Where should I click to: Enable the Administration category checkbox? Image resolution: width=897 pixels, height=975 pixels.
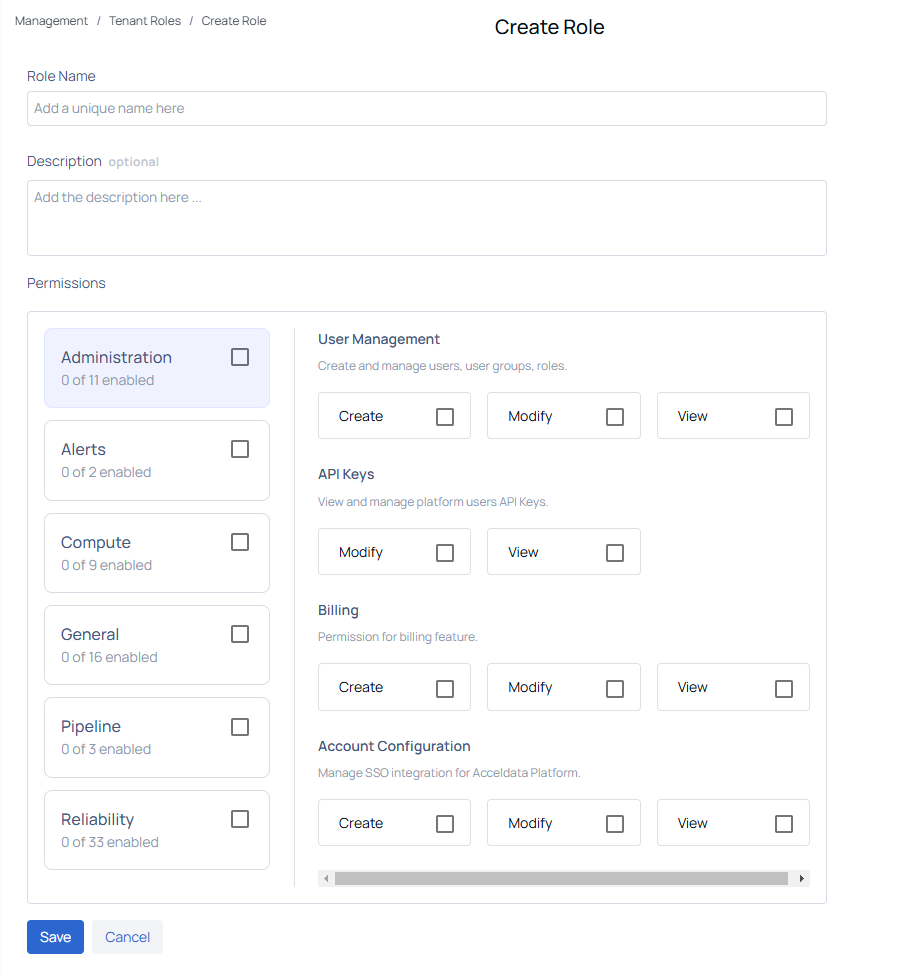(x=240, y=357)
